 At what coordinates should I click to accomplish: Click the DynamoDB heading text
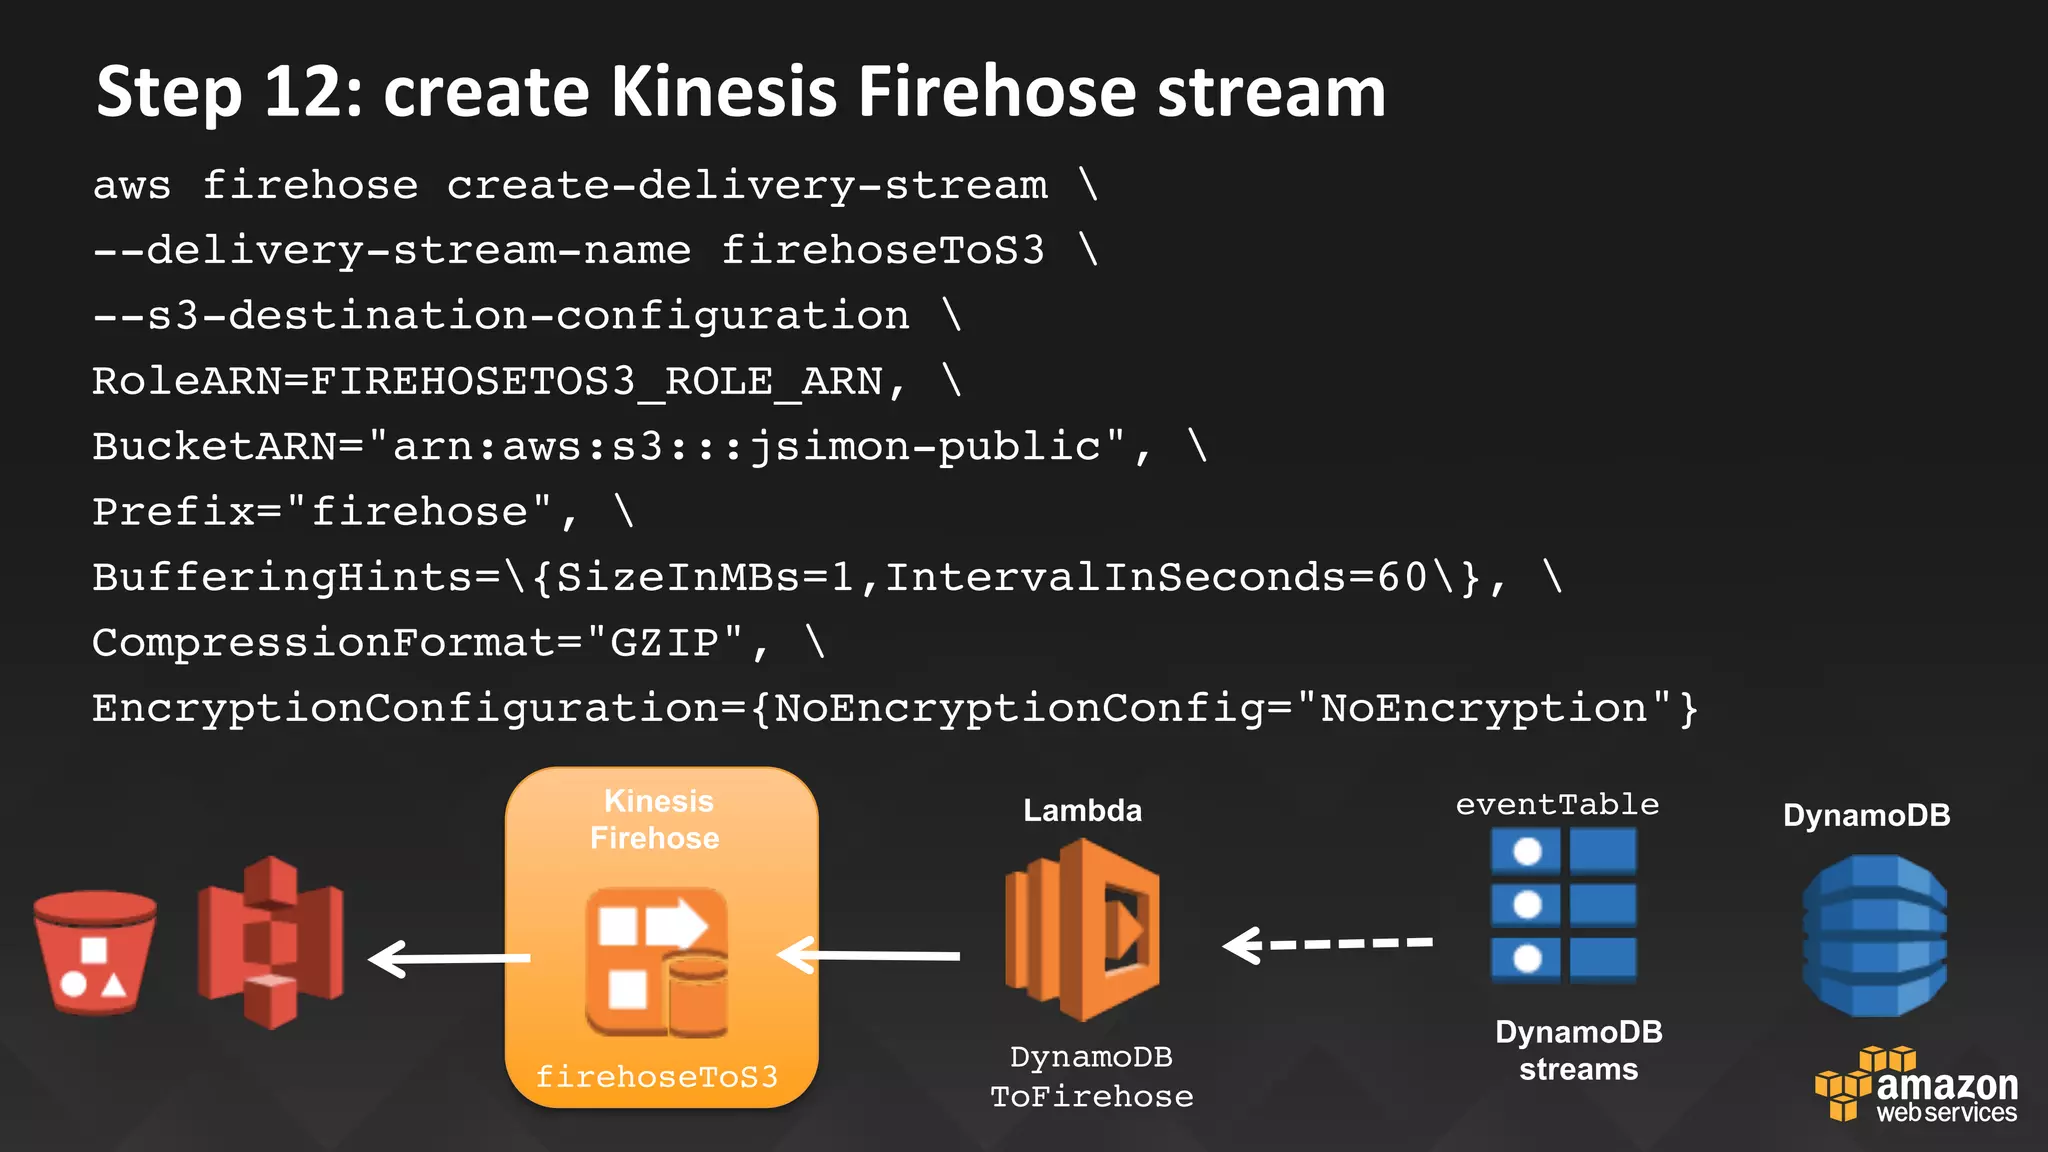[1866, 815]
